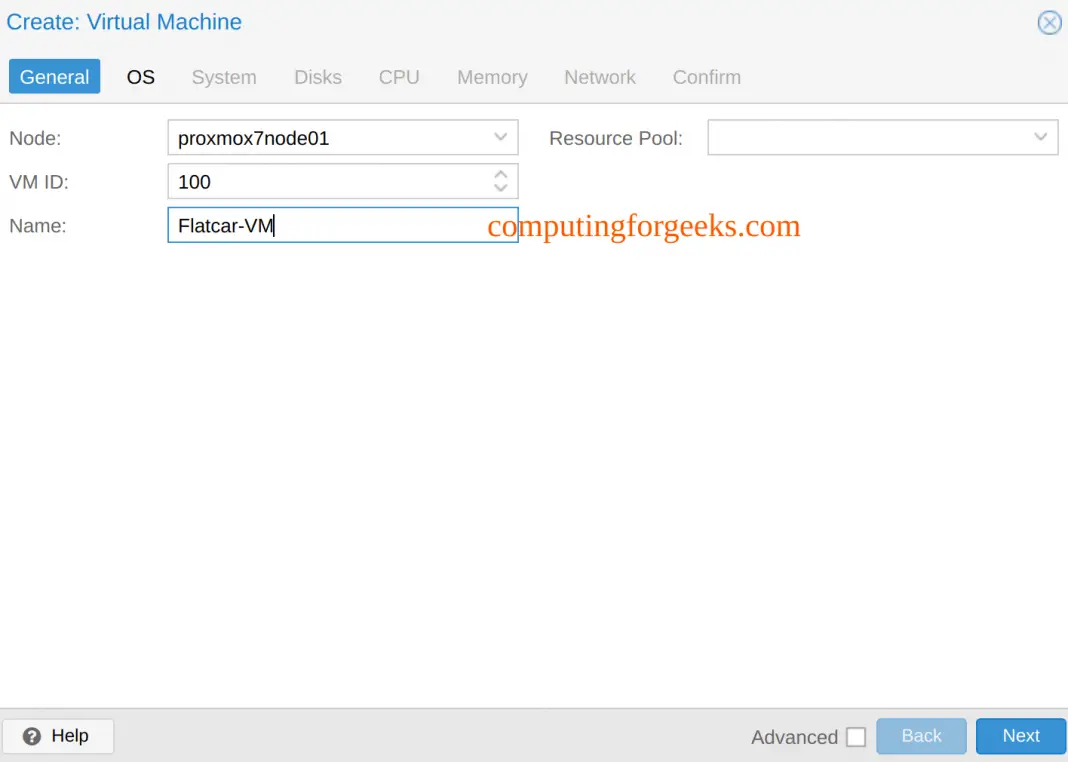This screenshot has height=762, width=1068.
Task: Select the General tab
Action: point(54,76)
